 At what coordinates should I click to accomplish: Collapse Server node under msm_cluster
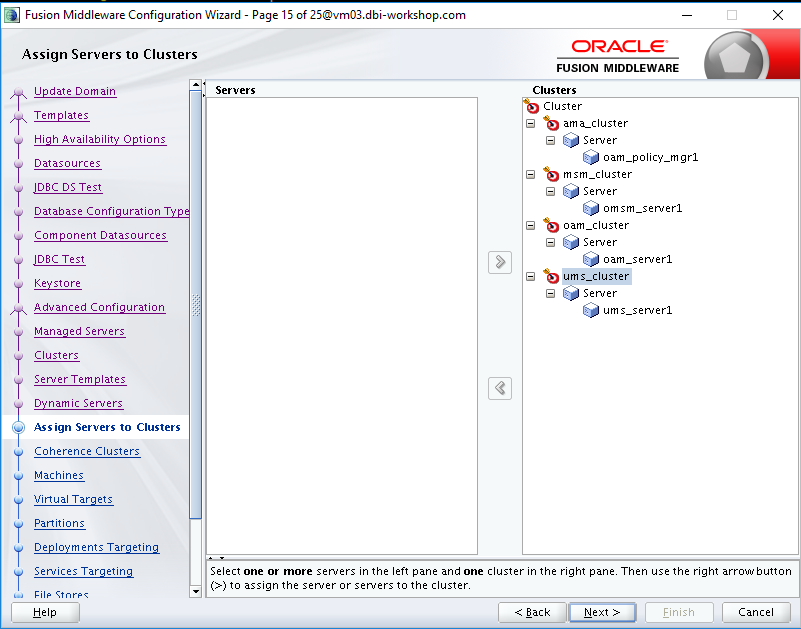[550, 191]
